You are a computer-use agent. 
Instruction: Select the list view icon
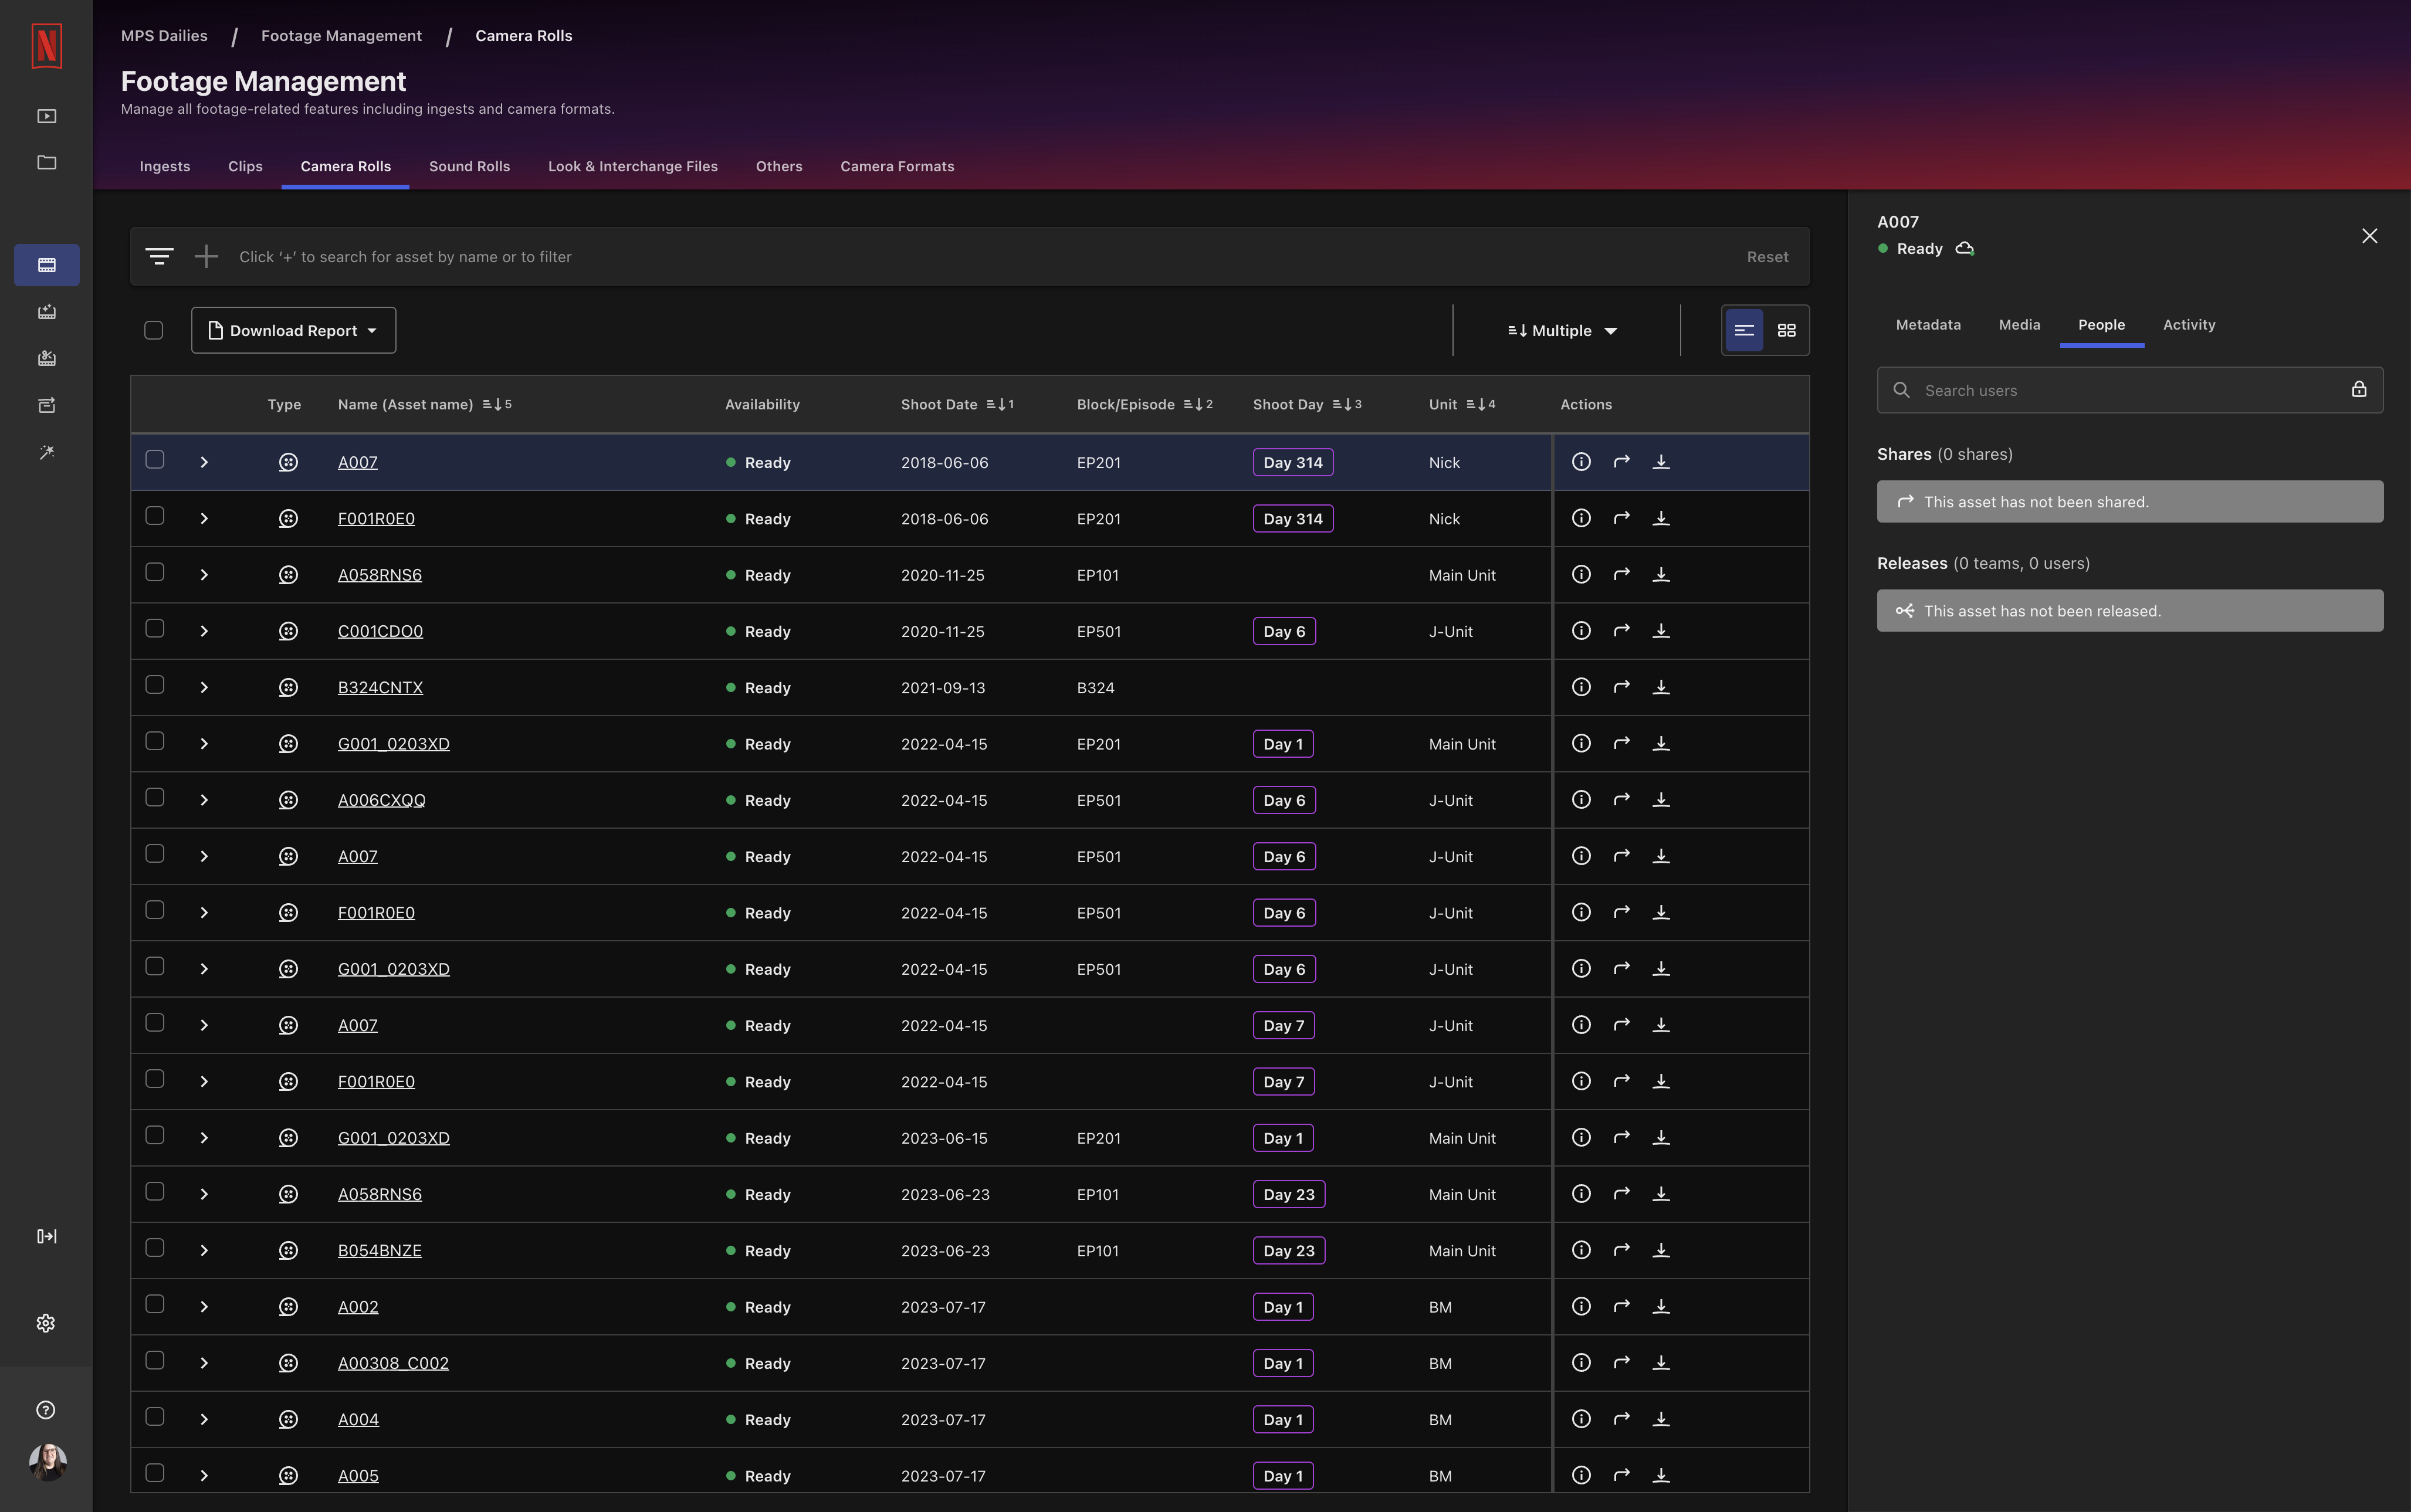pos(1743,330)
